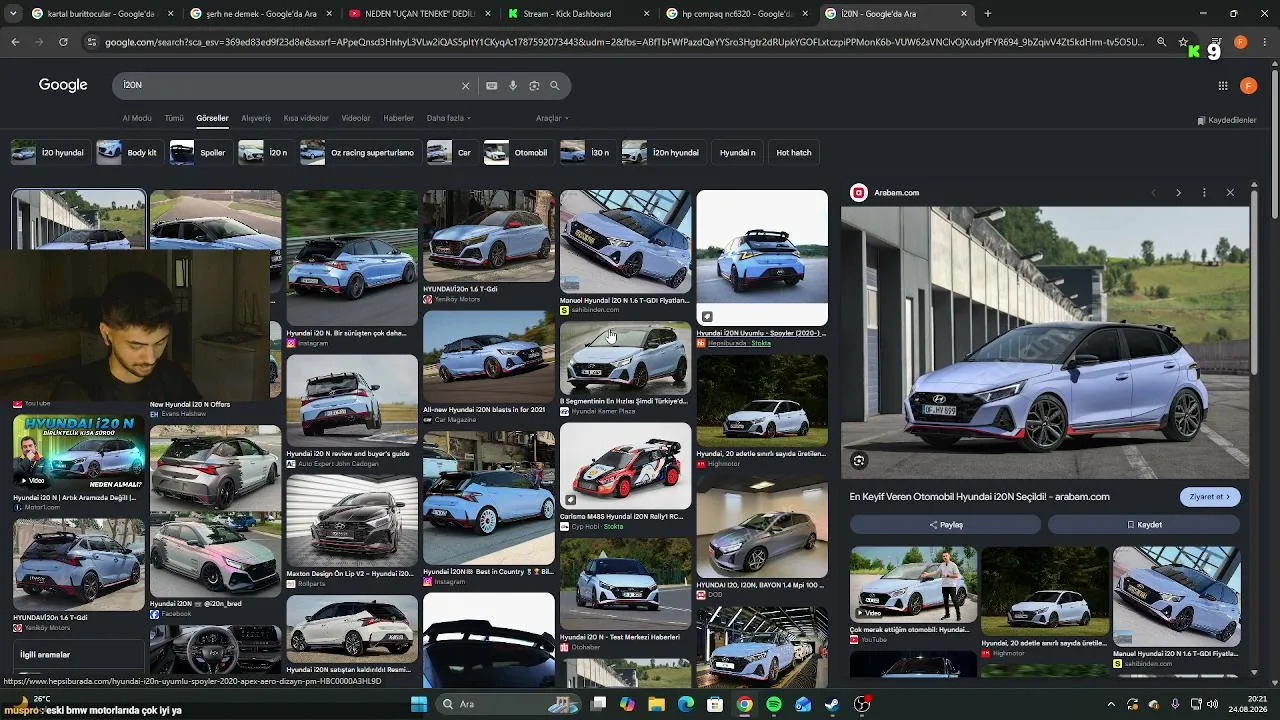
Task: Open the Google account avatar menu
Action: (x=1248, y=86)
